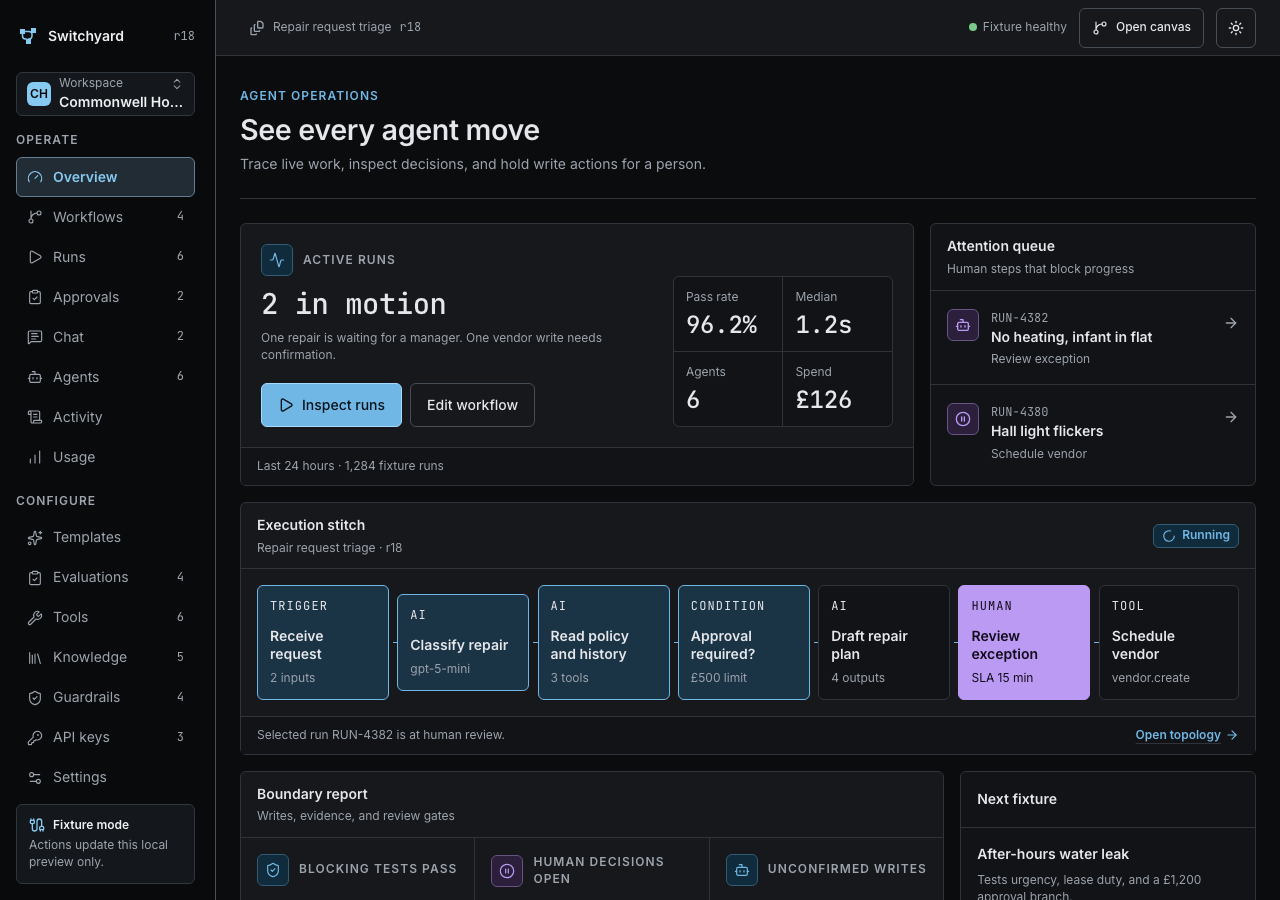Click the RUN-4380 pause icon
Screen dimensions: 1280x900
[963, 419]
